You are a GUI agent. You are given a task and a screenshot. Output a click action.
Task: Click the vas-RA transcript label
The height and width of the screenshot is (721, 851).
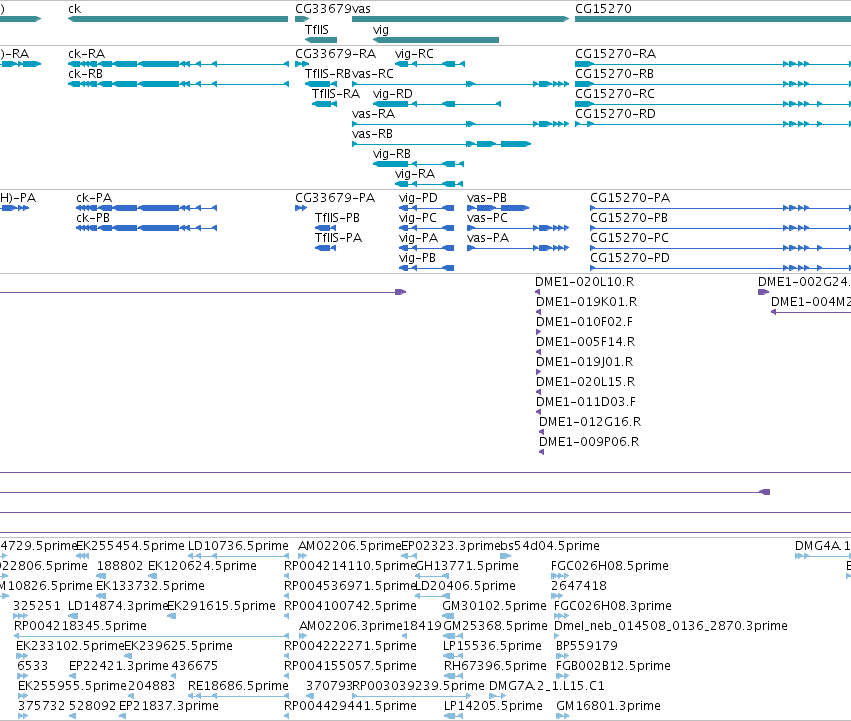tap(373, 114)
